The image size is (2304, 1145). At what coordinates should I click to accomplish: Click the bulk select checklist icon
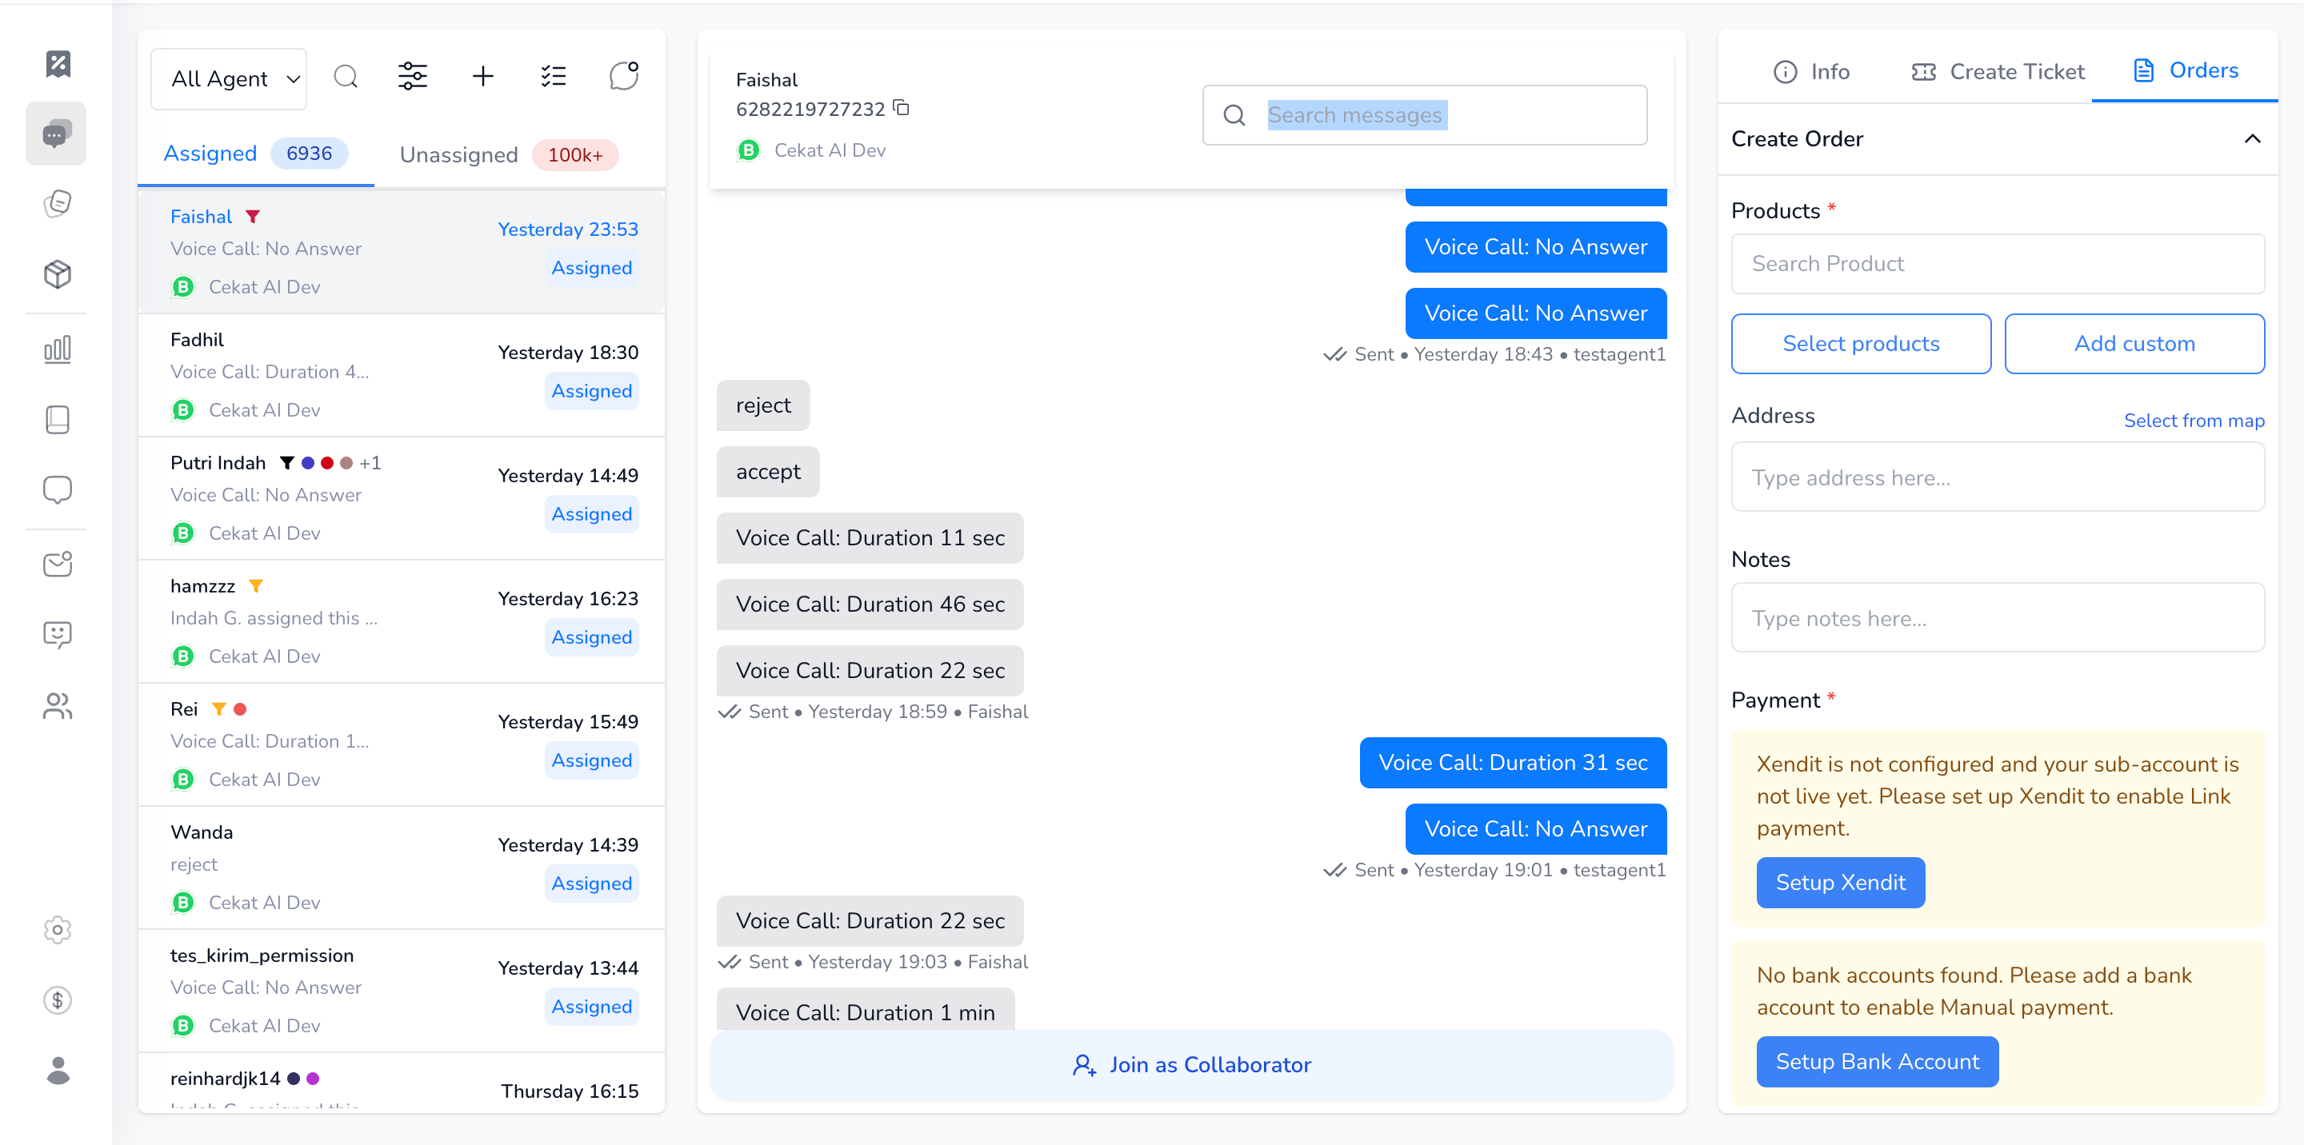pos(553,77)
